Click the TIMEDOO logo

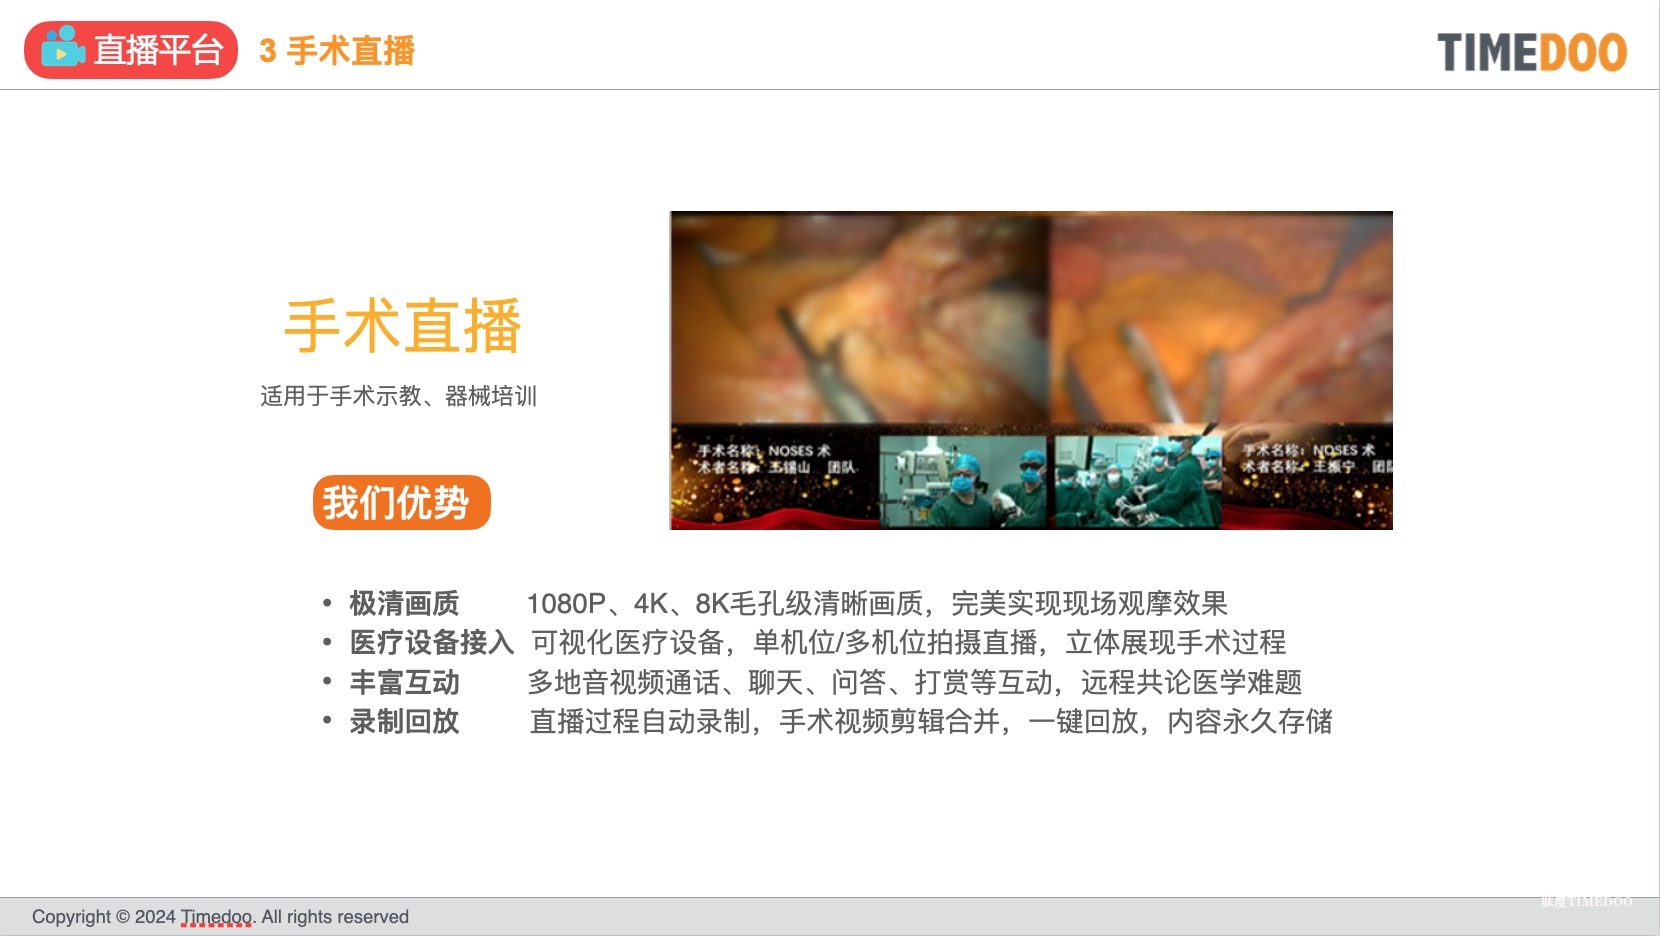1532,52
